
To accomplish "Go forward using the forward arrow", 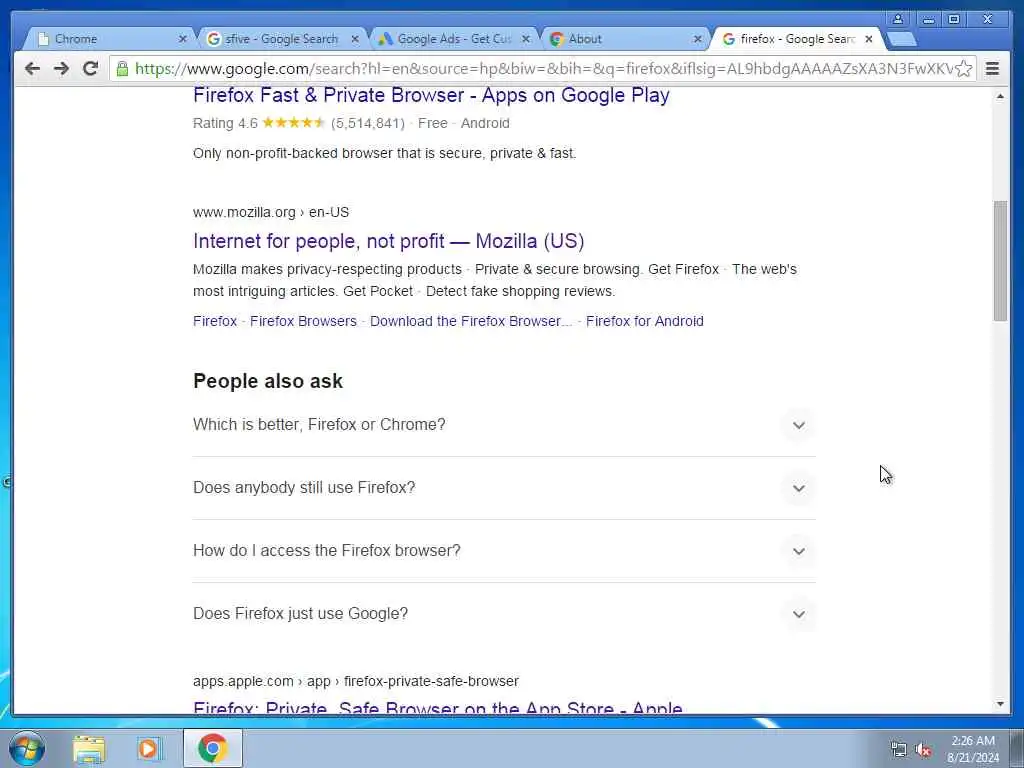I will pyautogui.click(x=61, y=69).
